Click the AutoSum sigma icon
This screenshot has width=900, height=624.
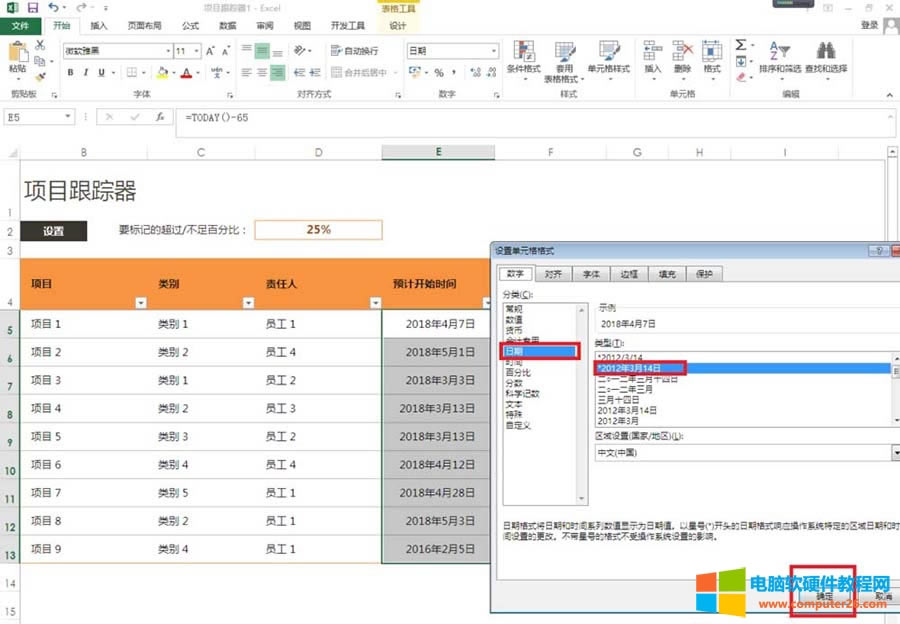pyautogui.click(x=740, y=45)
